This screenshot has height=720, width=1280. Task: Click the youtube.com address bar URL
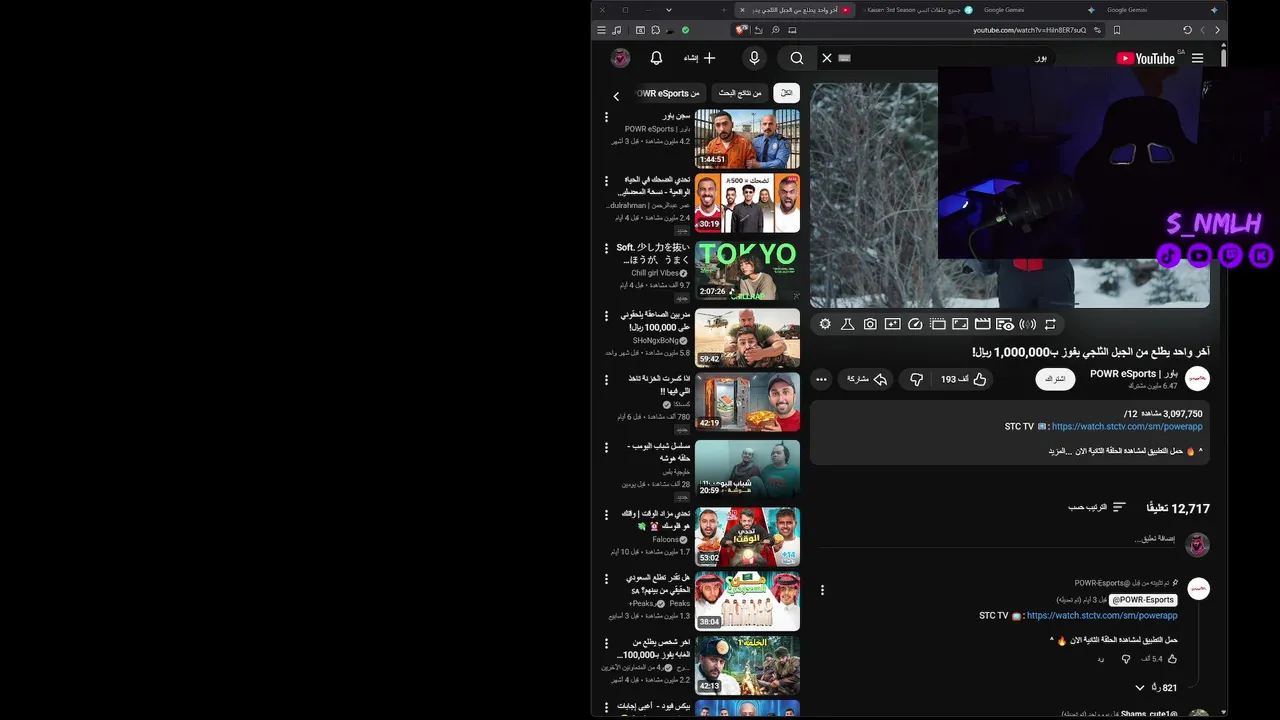point(1029,30)
